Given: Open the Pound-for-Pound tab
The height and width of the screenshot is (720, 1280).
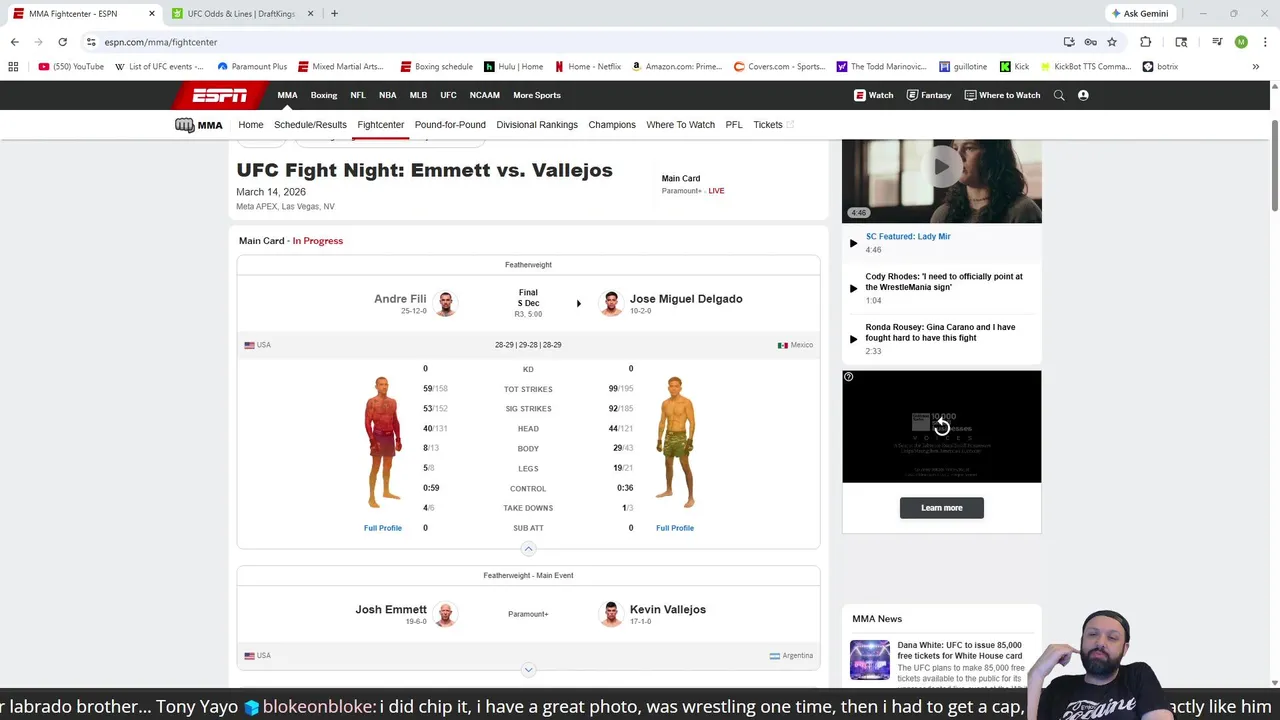Looking at the screenshot, I should (x=450, y=125).
